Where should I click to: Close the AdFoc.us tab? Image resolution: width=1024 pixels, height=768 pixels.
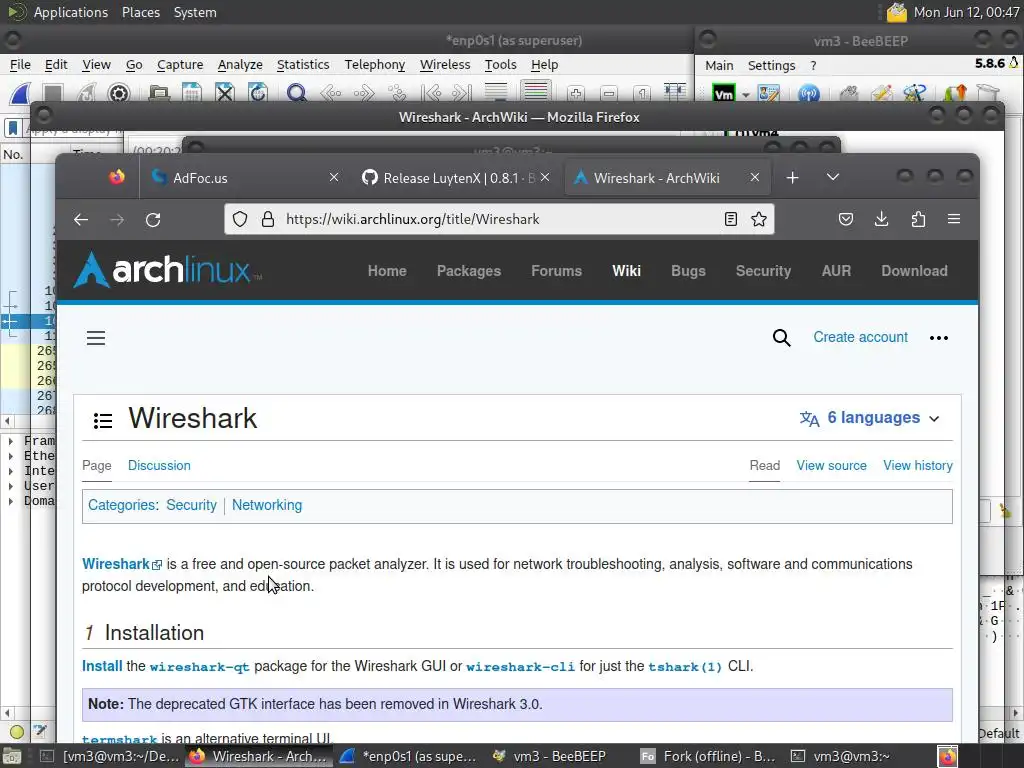point(334,178)
